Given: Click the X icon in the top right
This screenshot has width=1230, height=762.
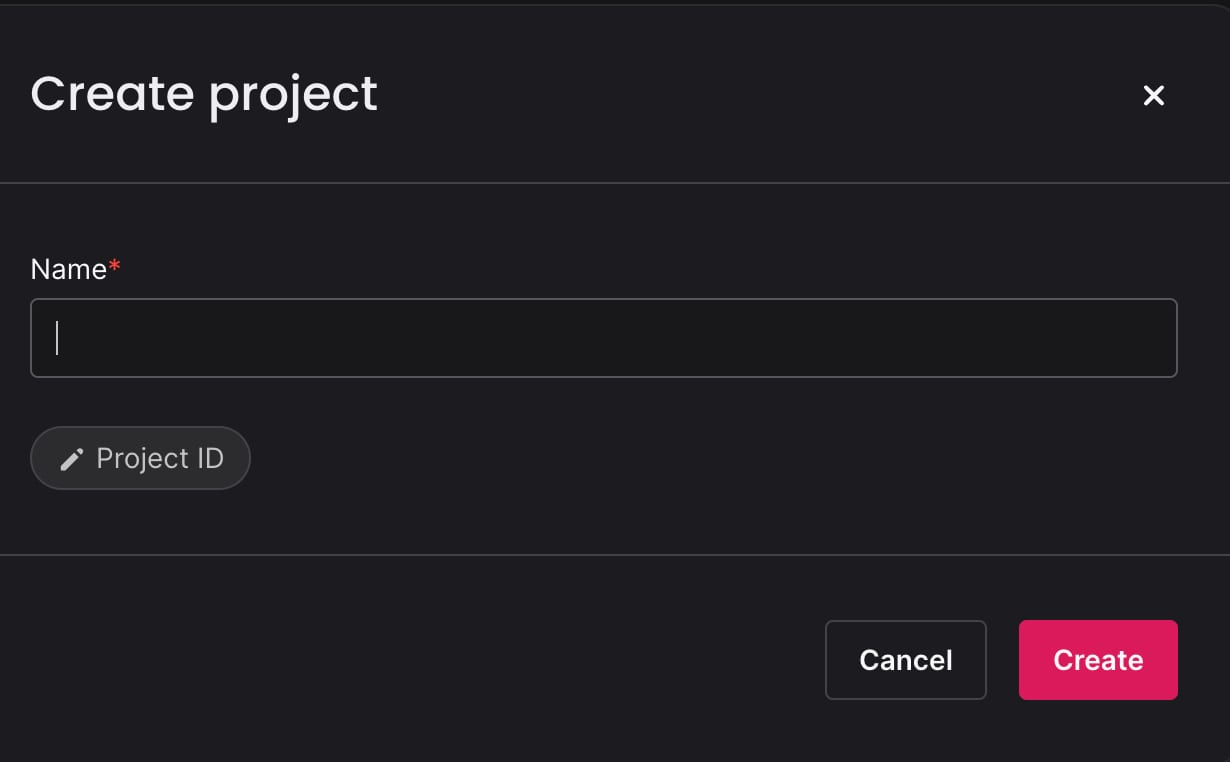Looking at the screenshot, I should pos(1154,95).
